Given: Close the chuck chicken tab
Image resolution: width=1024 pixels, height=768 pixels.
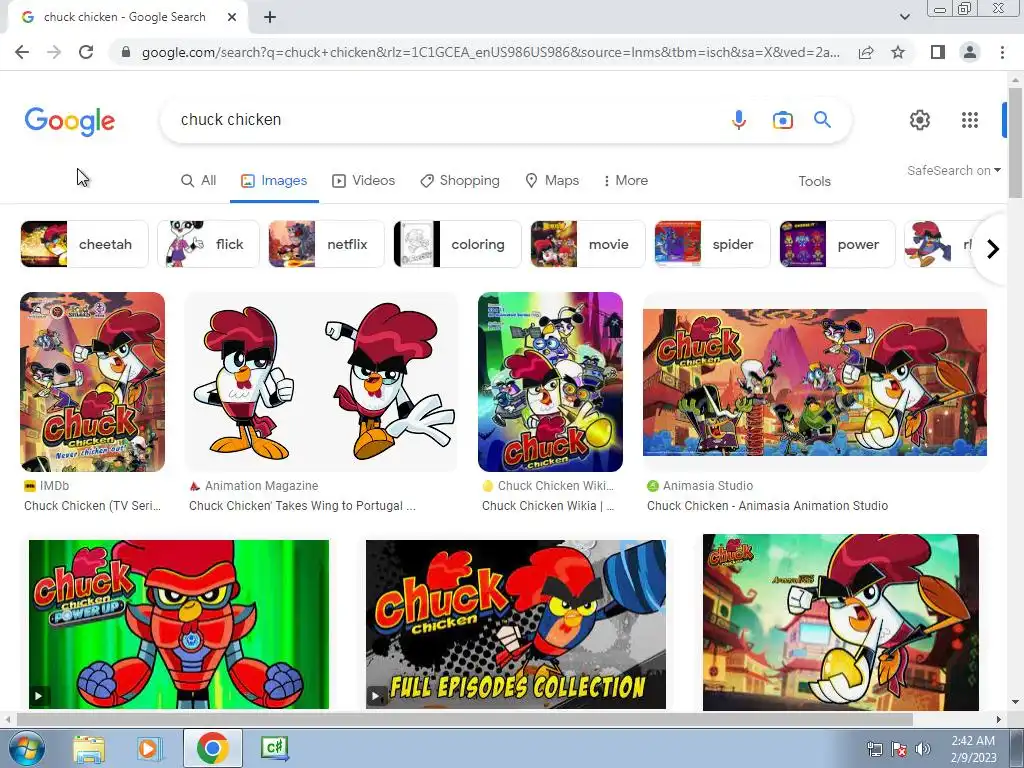Looking at the screenshot, I should click(x=232, y=18).
